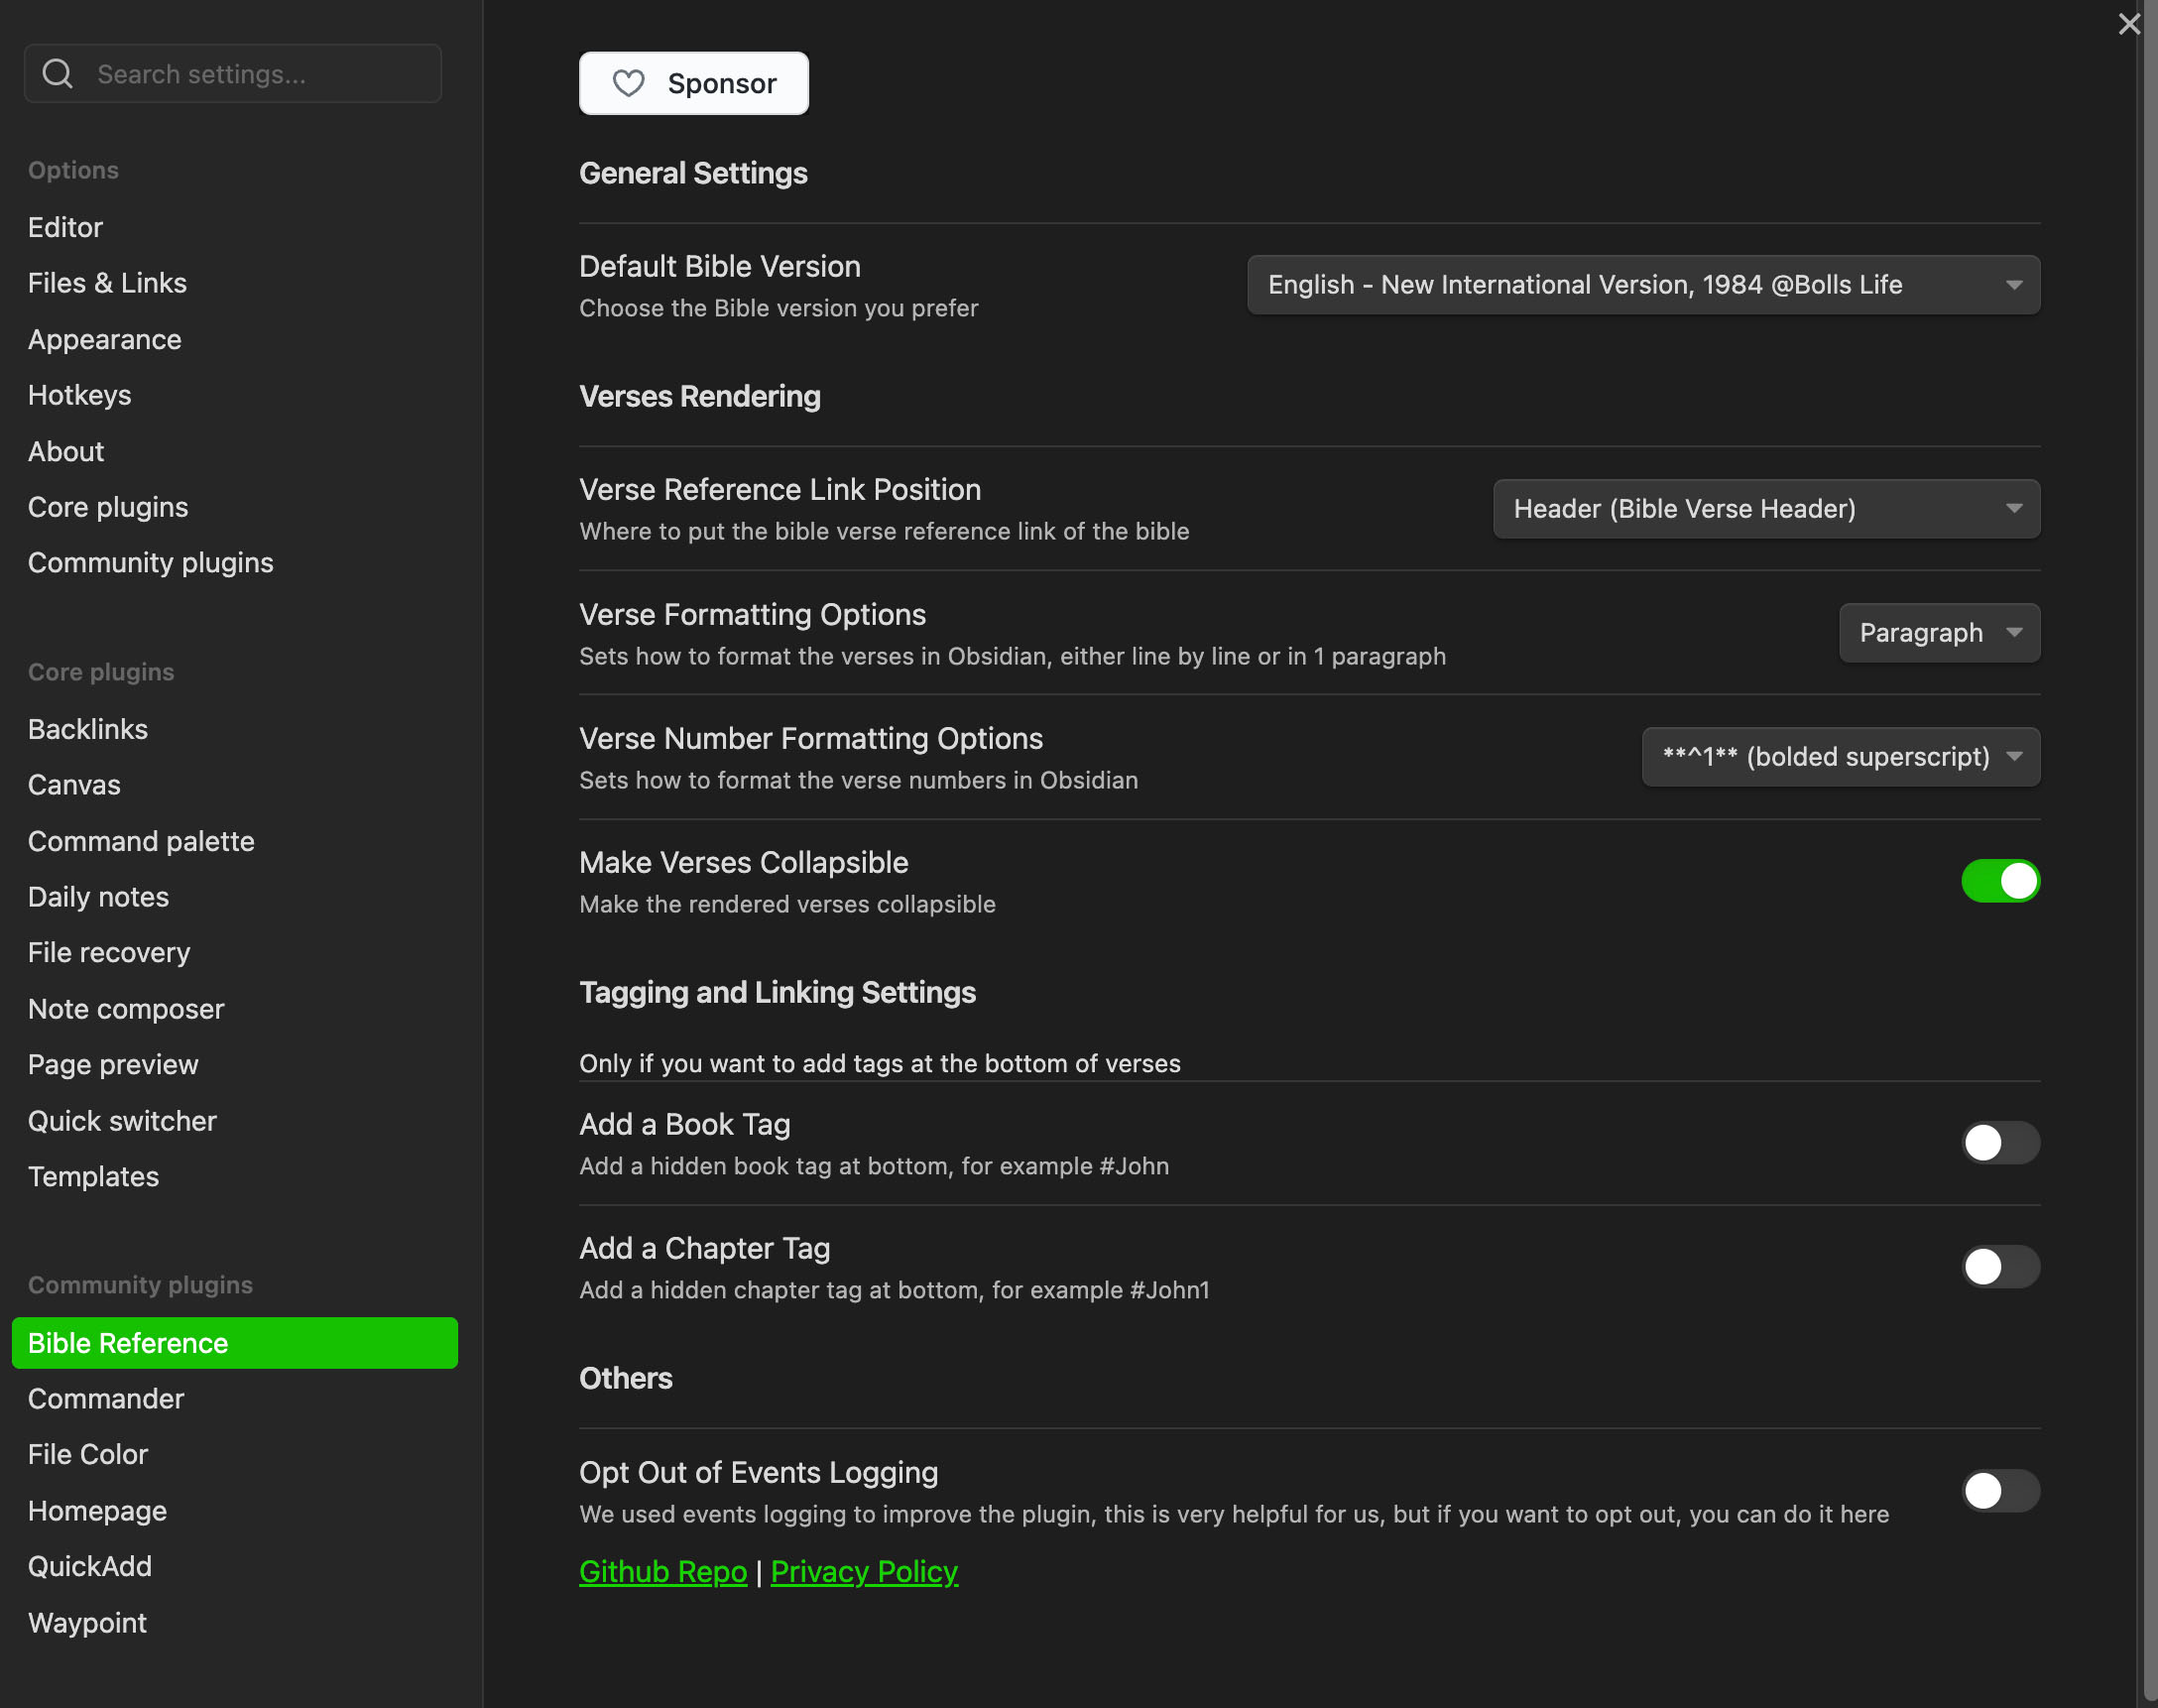Click the heart icon in the Sponsor button
This screenshot has height=1708, width=2158.
[x=629, y=84]
